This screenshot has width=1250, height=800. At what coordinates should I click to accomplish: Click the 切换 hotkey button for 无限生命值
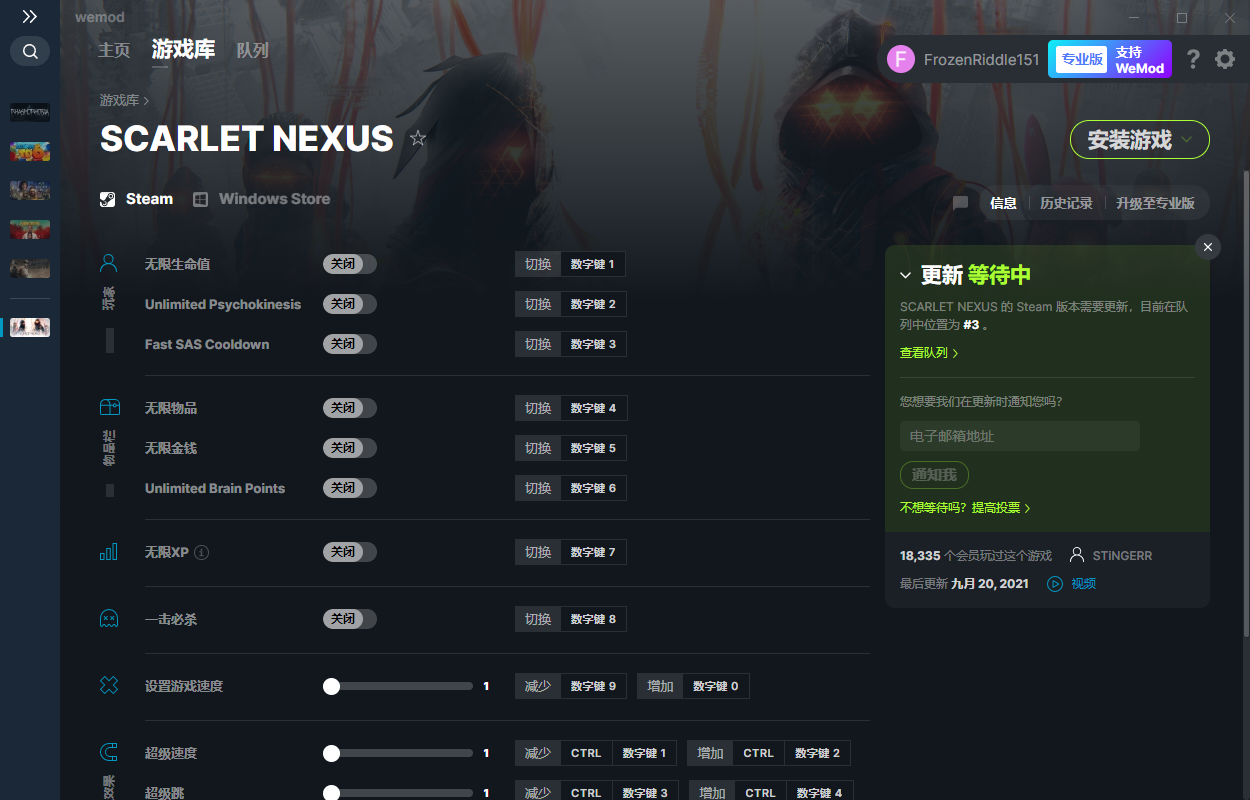[538, 264]
